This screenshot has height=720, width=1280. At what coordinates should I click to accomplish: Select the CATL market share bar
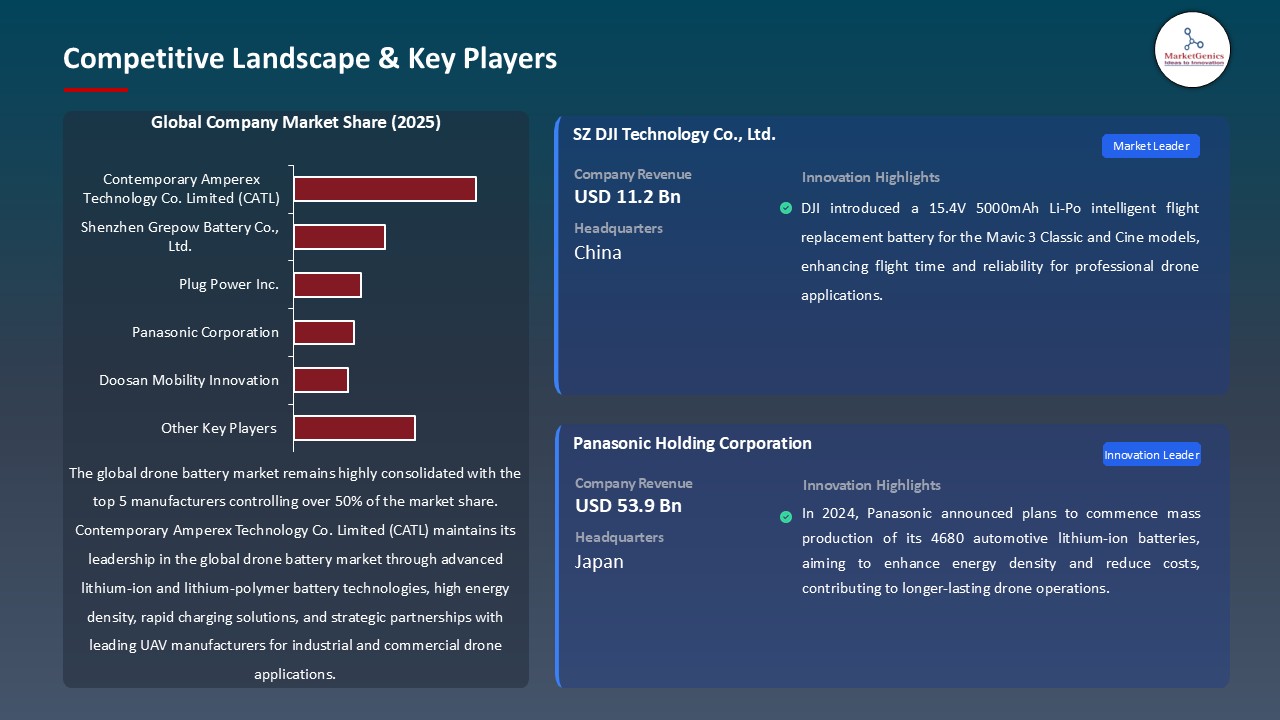(x=384, y=189)
